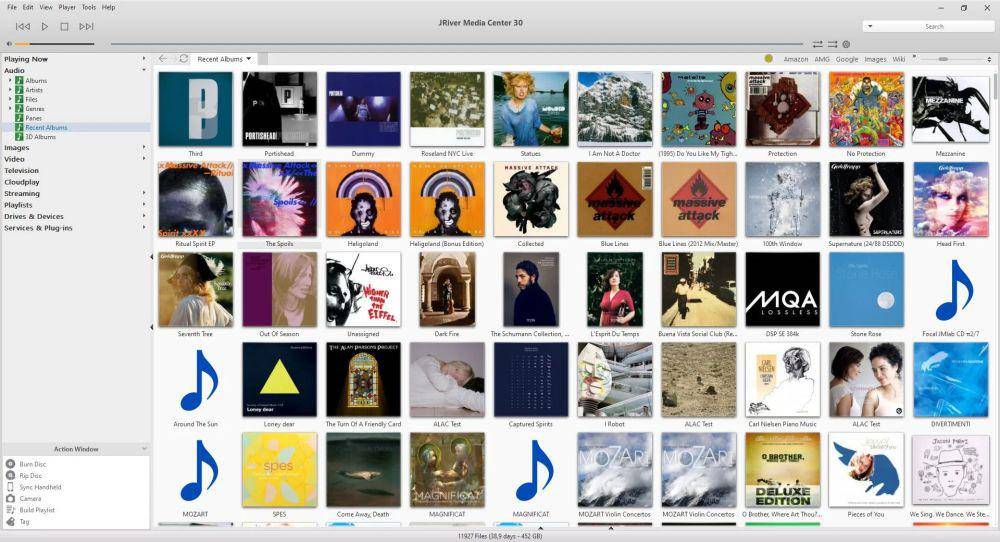Select the Heligoland (Bonus Edition) album
This screenshot has height=542, width=1000.
(x=447, y=199)
